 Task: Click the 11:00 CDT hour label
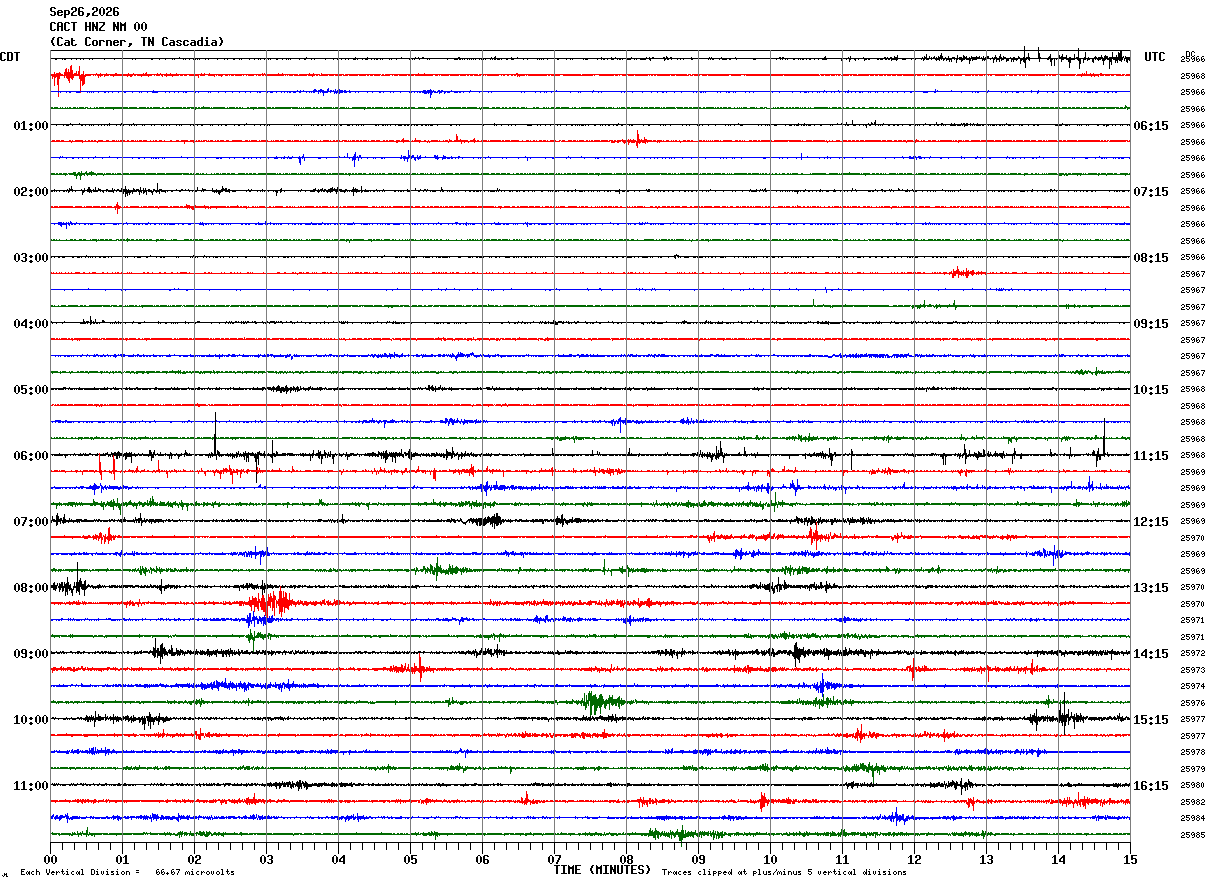pyautogui.click(x=30, y=786)
